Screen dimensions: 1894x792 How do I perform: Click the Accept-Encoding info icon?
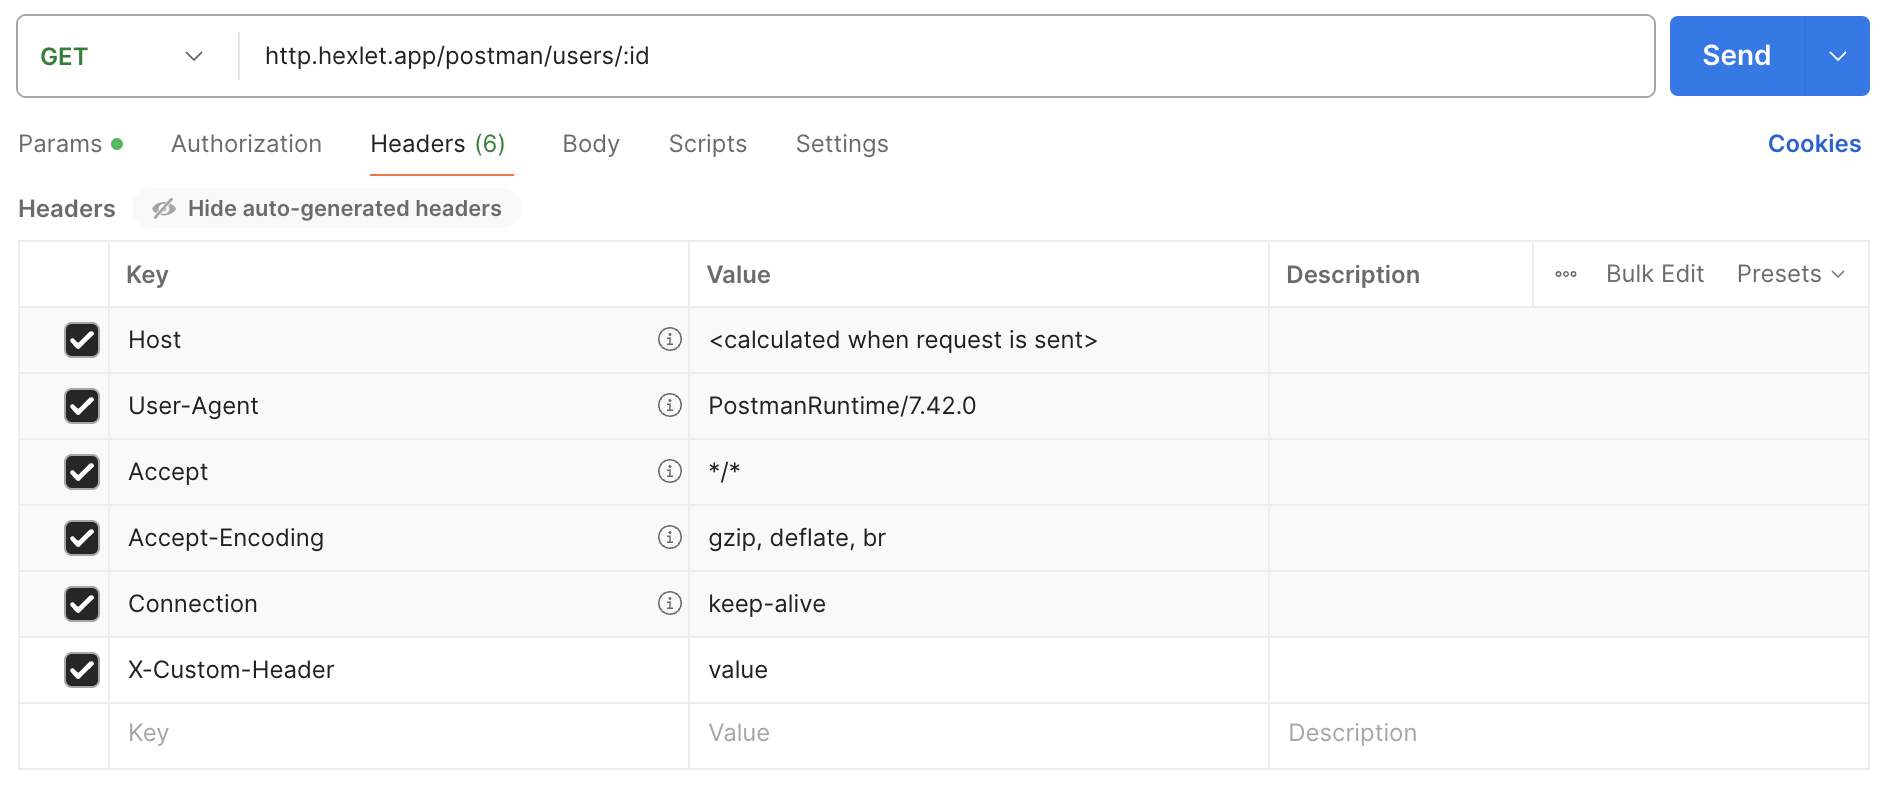(x=669, y=538)
